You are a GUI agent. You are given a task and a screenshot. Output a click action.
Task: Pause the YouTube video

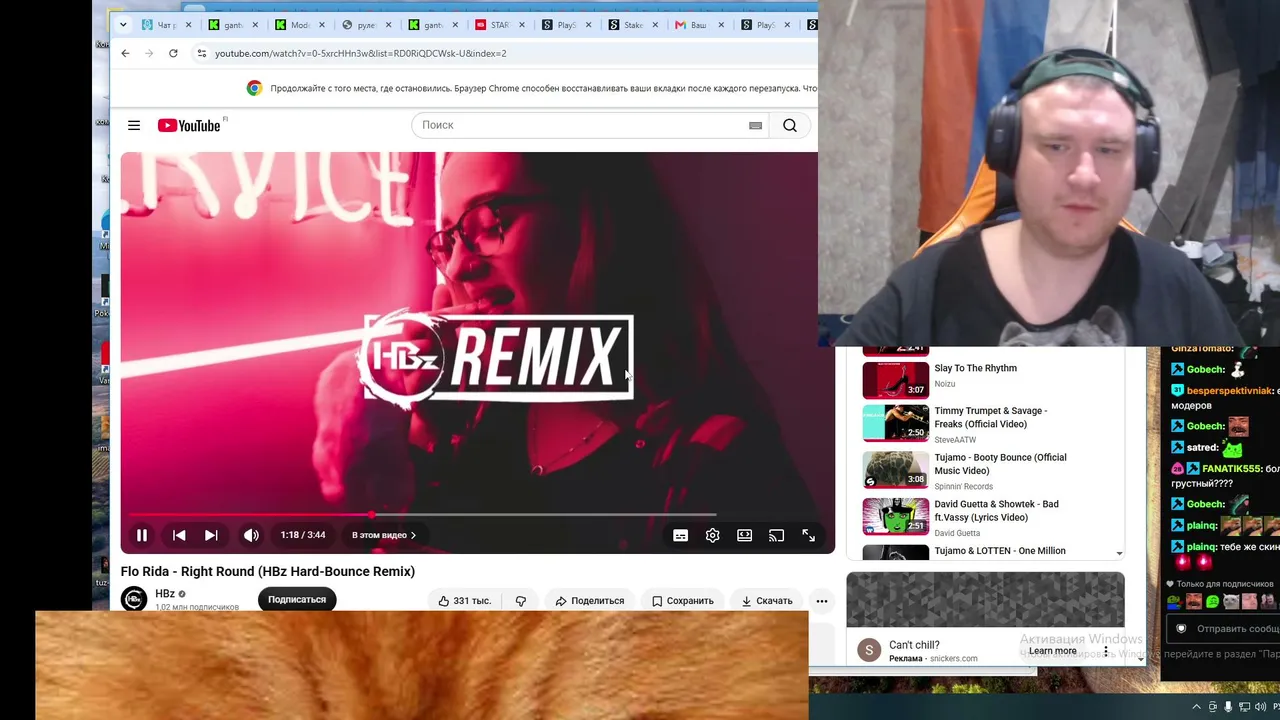coord(142,535)
